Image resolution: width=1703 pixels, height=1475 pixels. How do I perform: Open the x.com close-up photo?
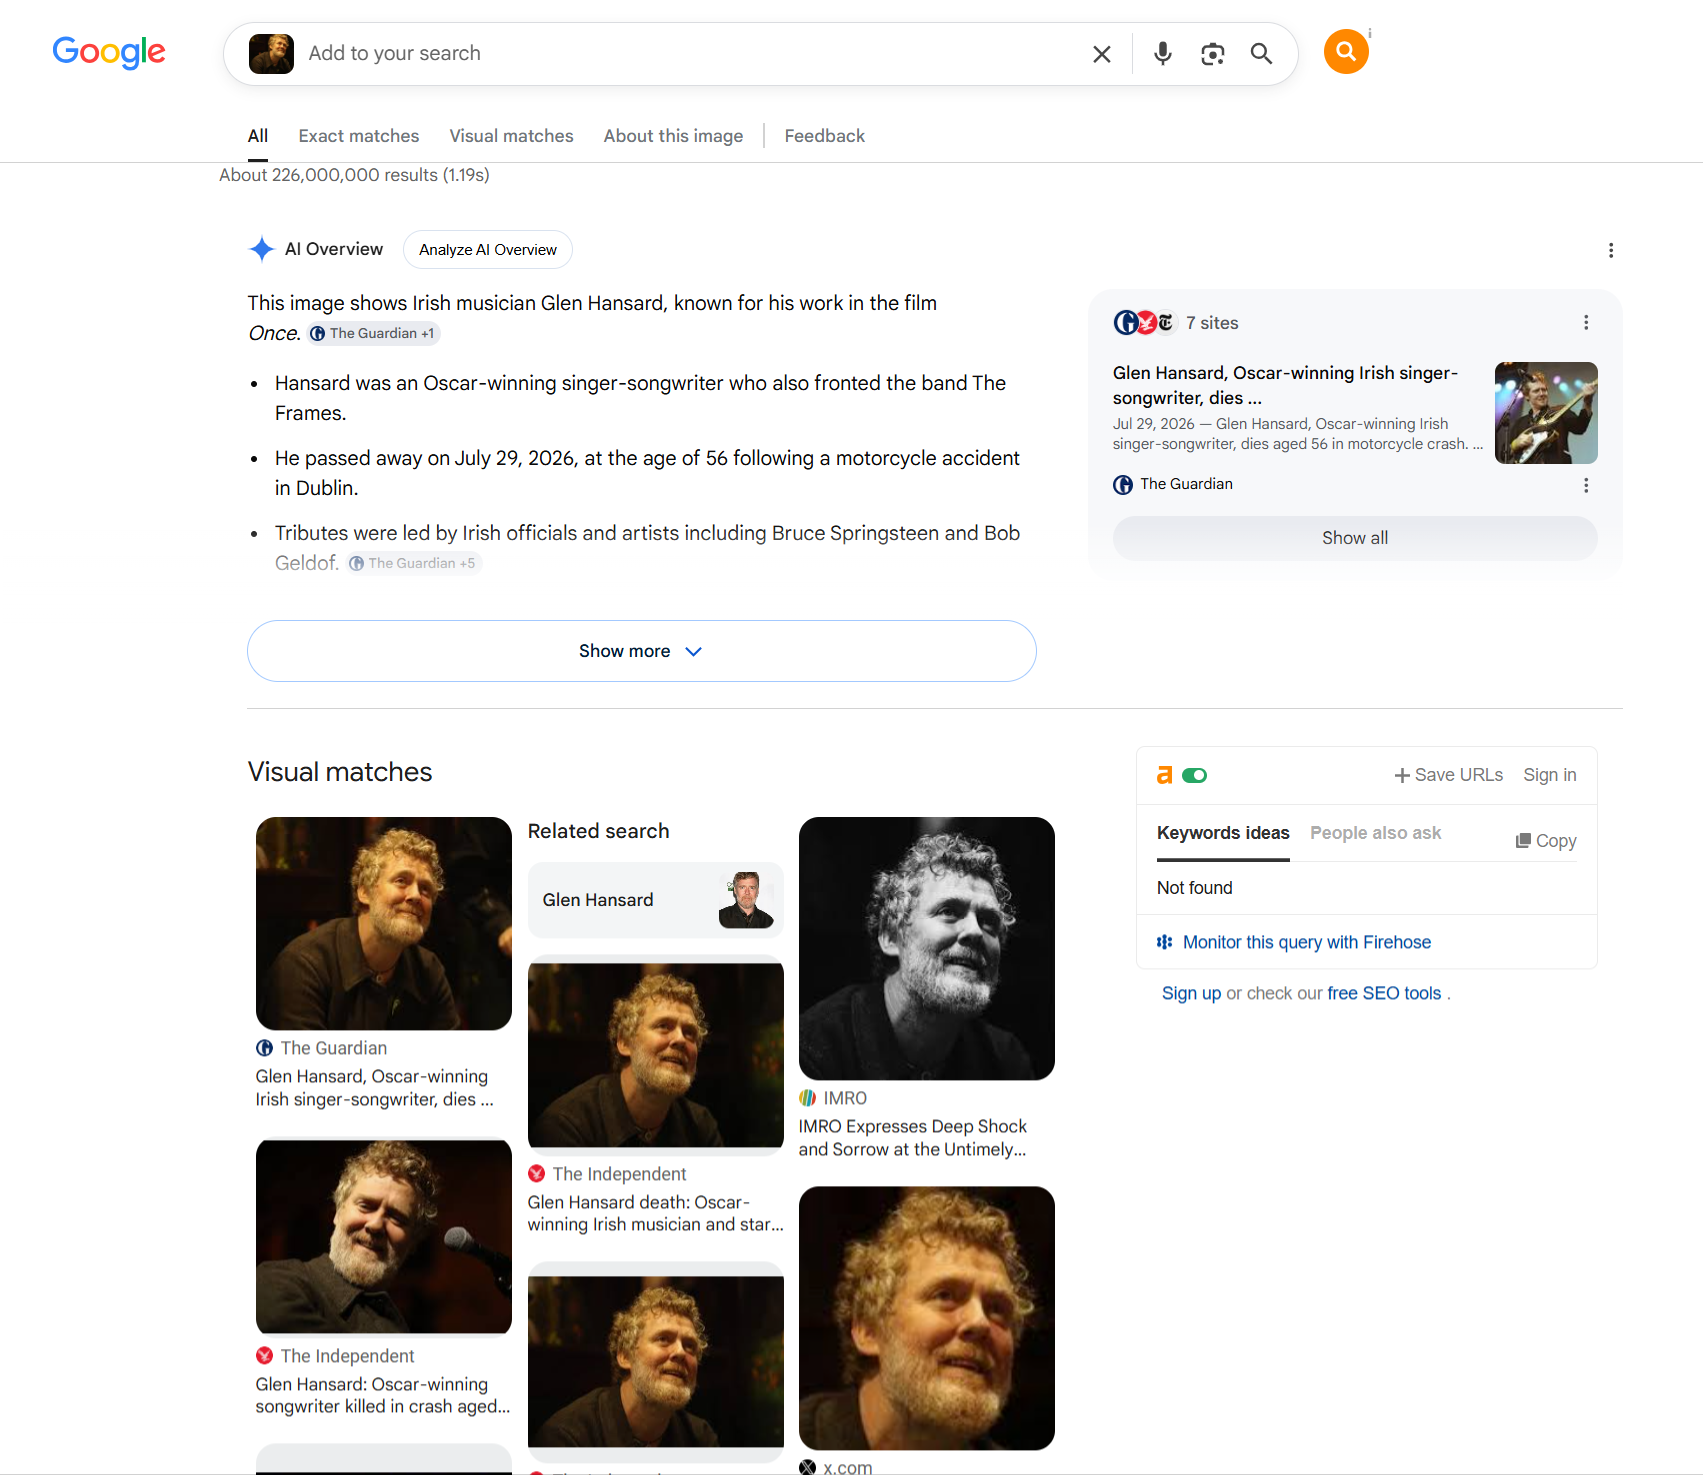coord(927,1318)
